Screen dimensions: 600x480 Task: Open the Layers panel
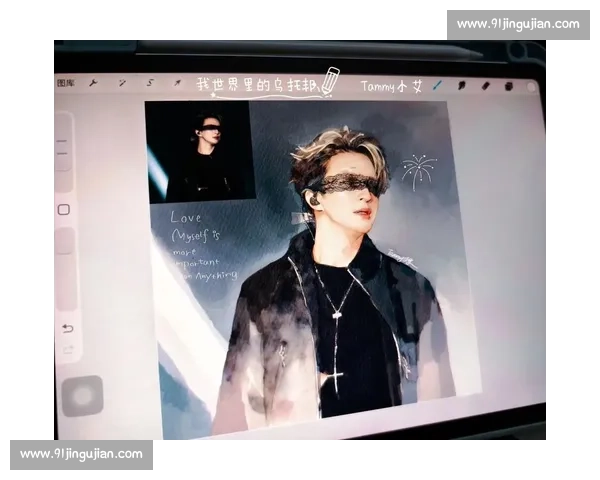509,87
